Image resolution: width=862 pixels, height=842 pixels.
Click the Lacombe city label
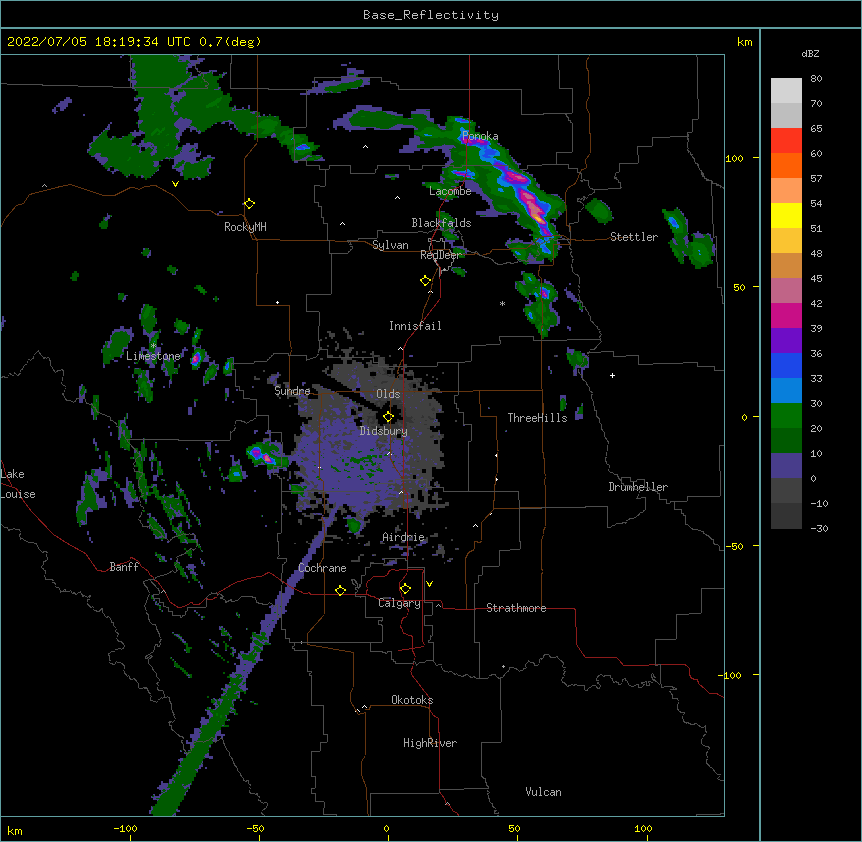[450, 191]
